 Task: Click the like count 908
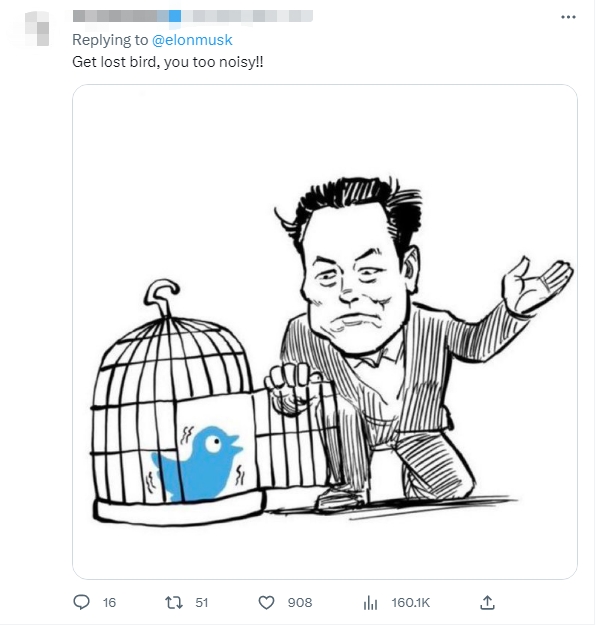click(x=300, y=602)
